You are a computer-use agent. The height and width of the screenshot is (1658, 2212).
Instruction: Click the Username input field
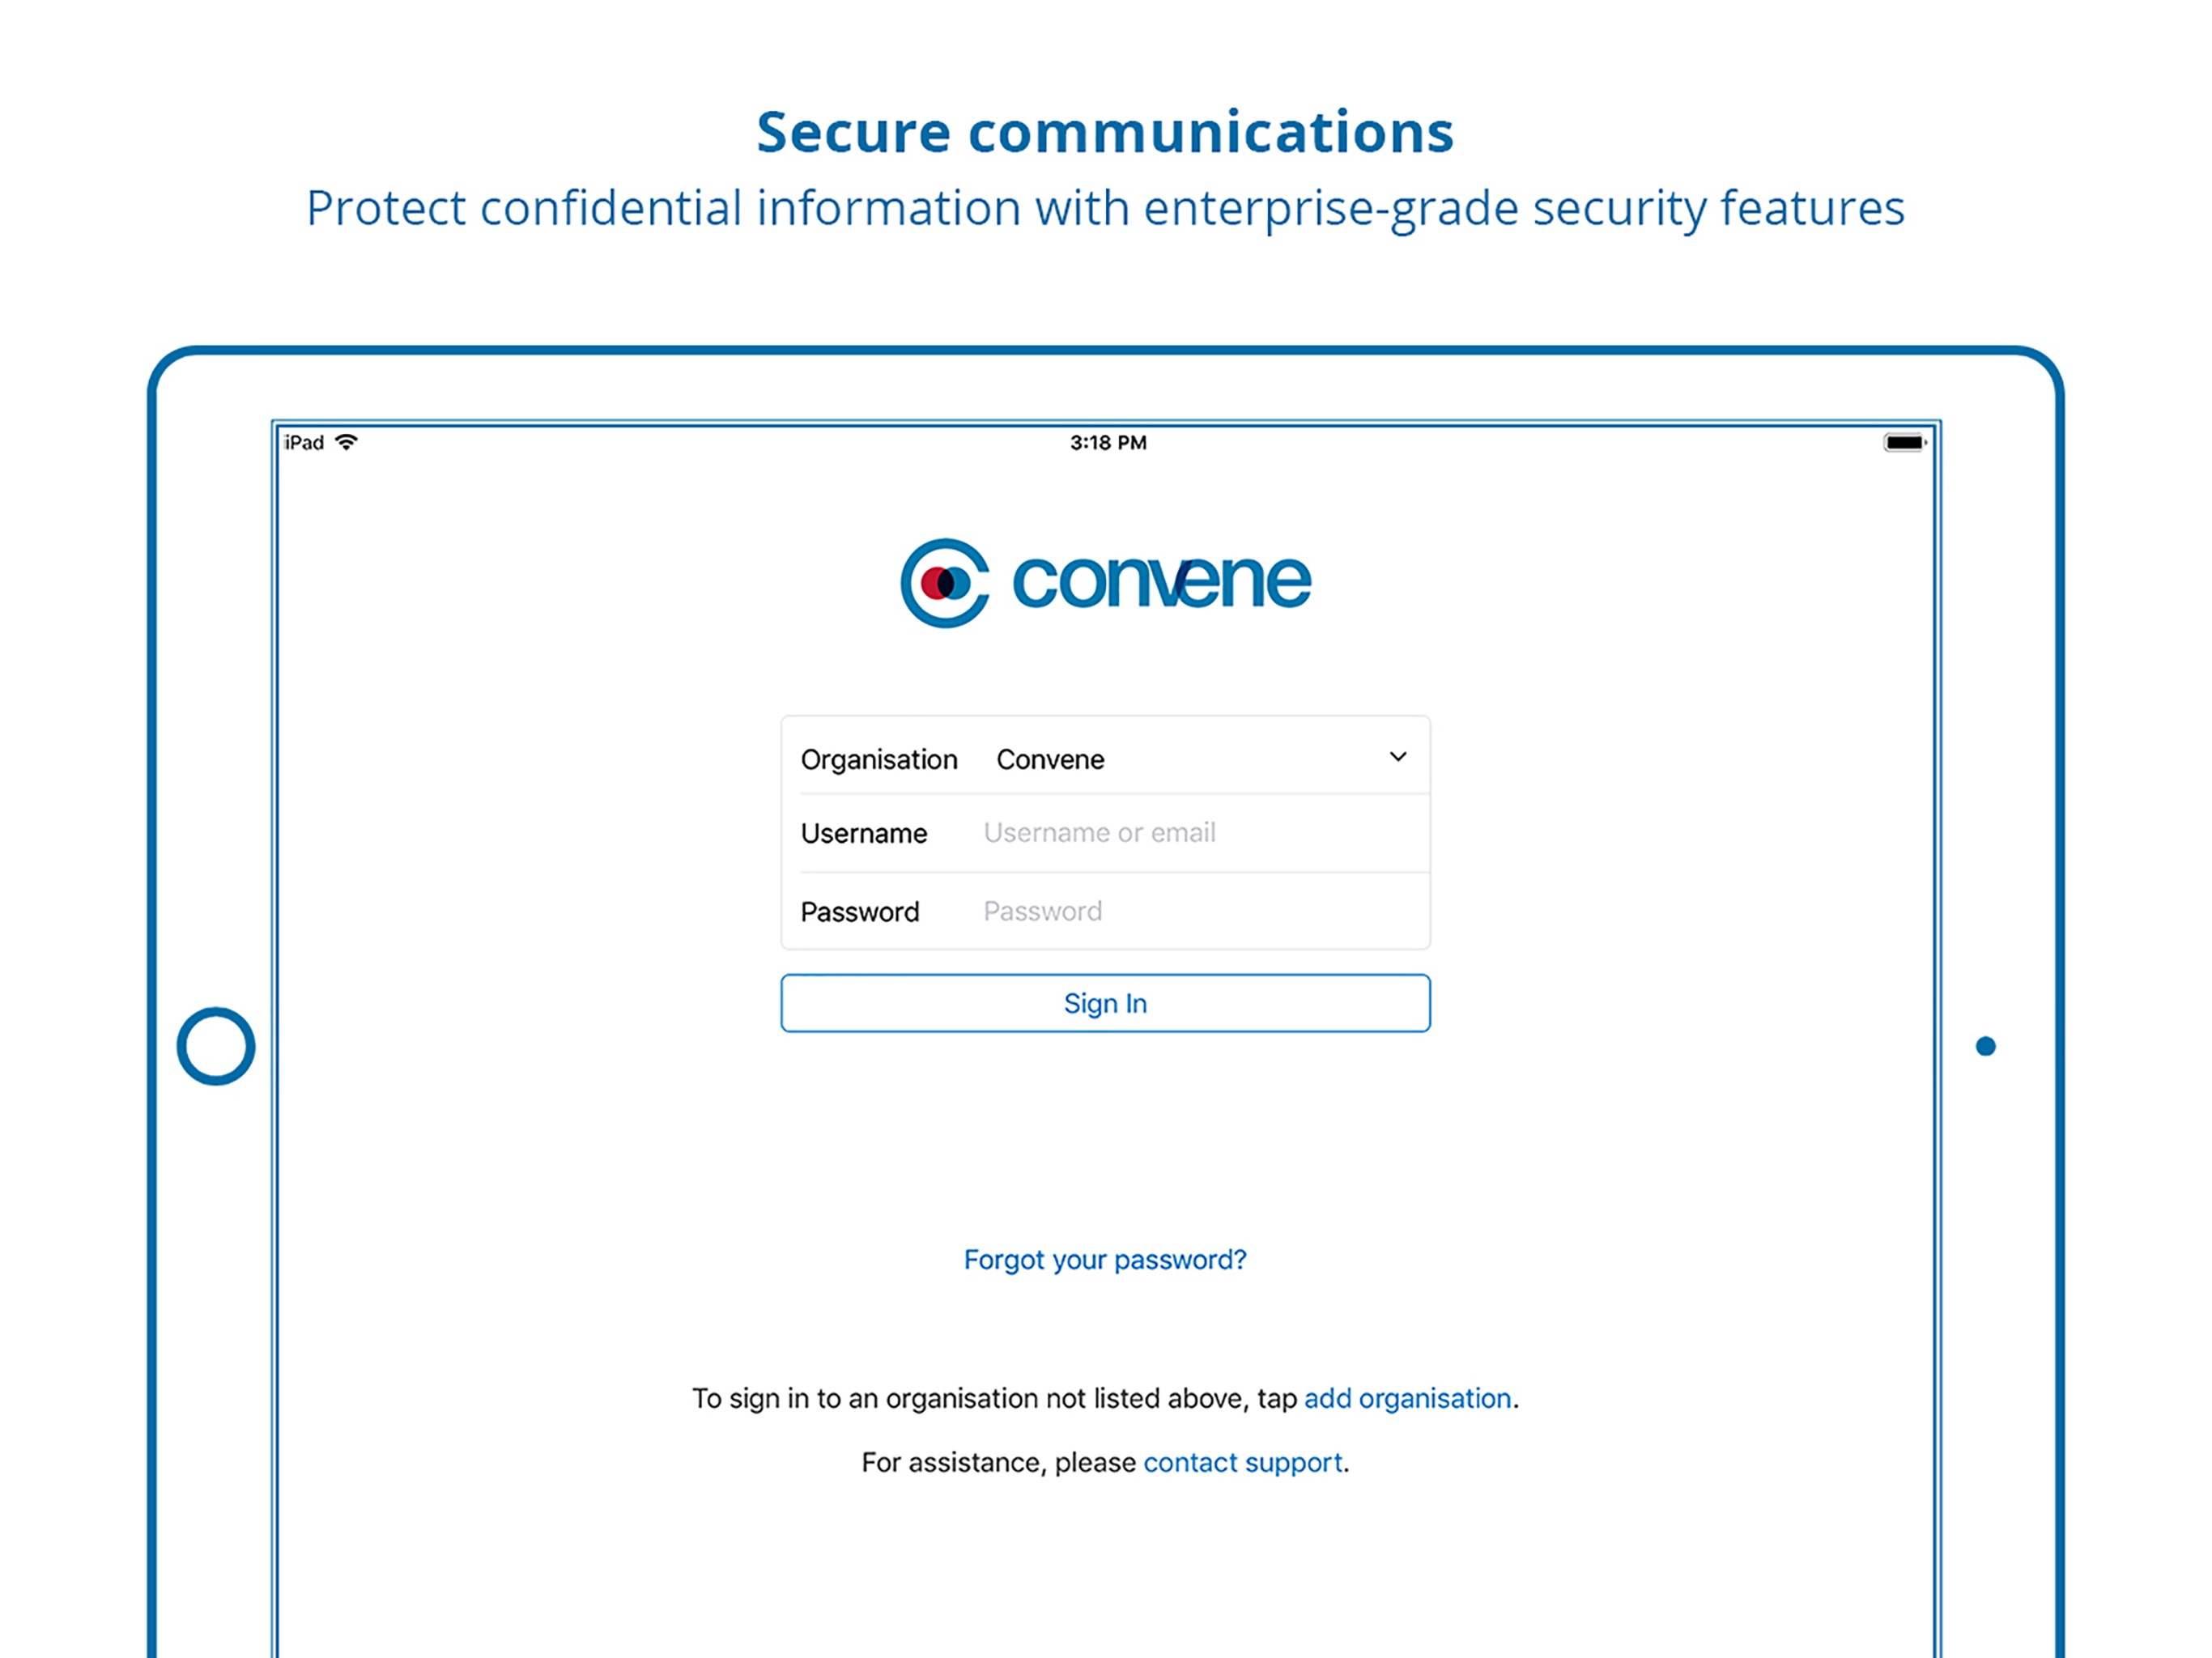click(1150, 832)
